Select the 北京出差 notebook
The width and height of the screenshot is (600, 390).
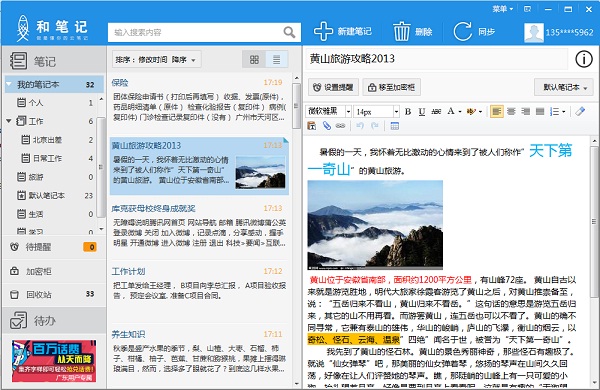pos(50,140)
